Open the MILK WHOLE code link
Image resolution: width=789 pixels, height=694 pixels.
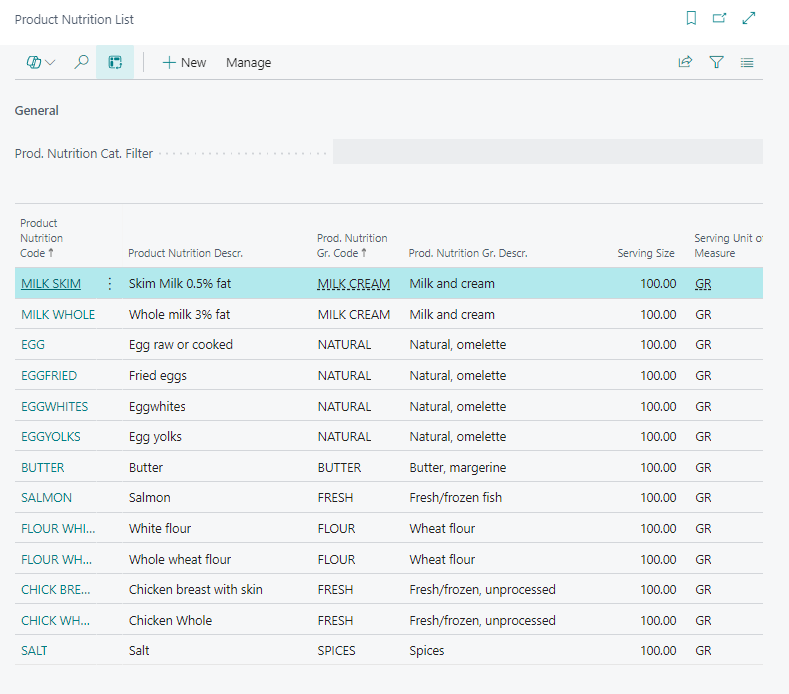pyautogui.click(x=58, y=314)
